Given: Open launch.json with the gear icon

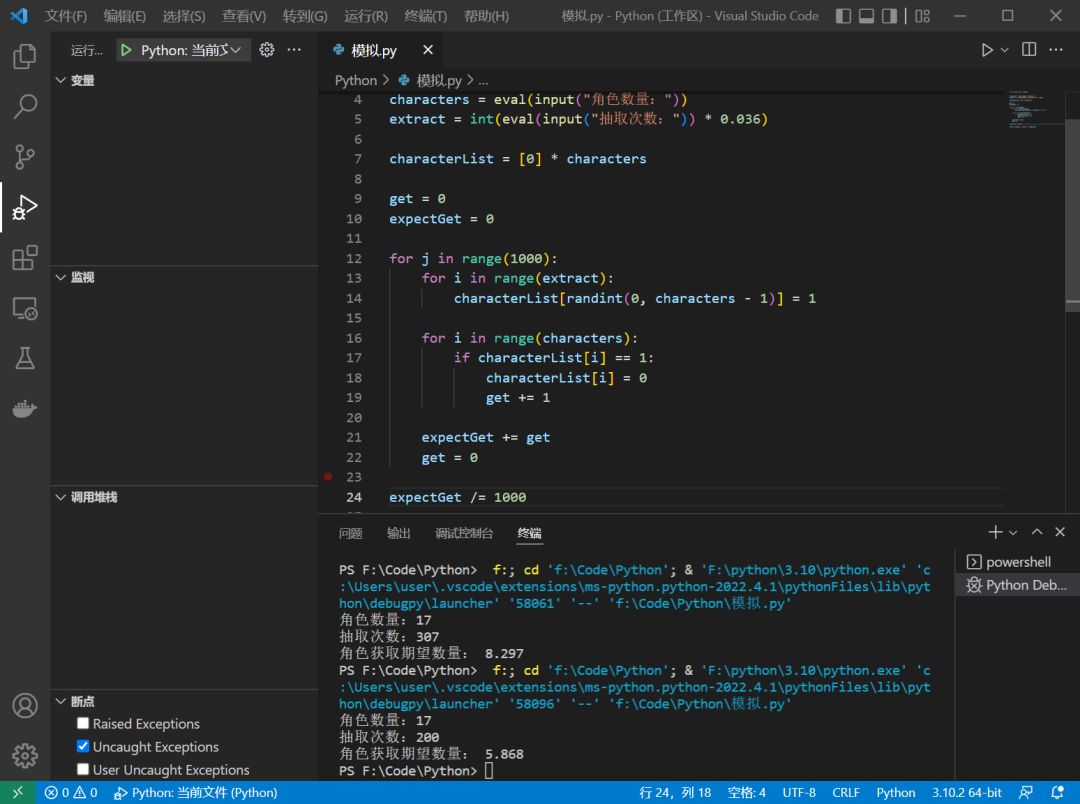Looking at the screenshot, I should [x=267, y=50].
